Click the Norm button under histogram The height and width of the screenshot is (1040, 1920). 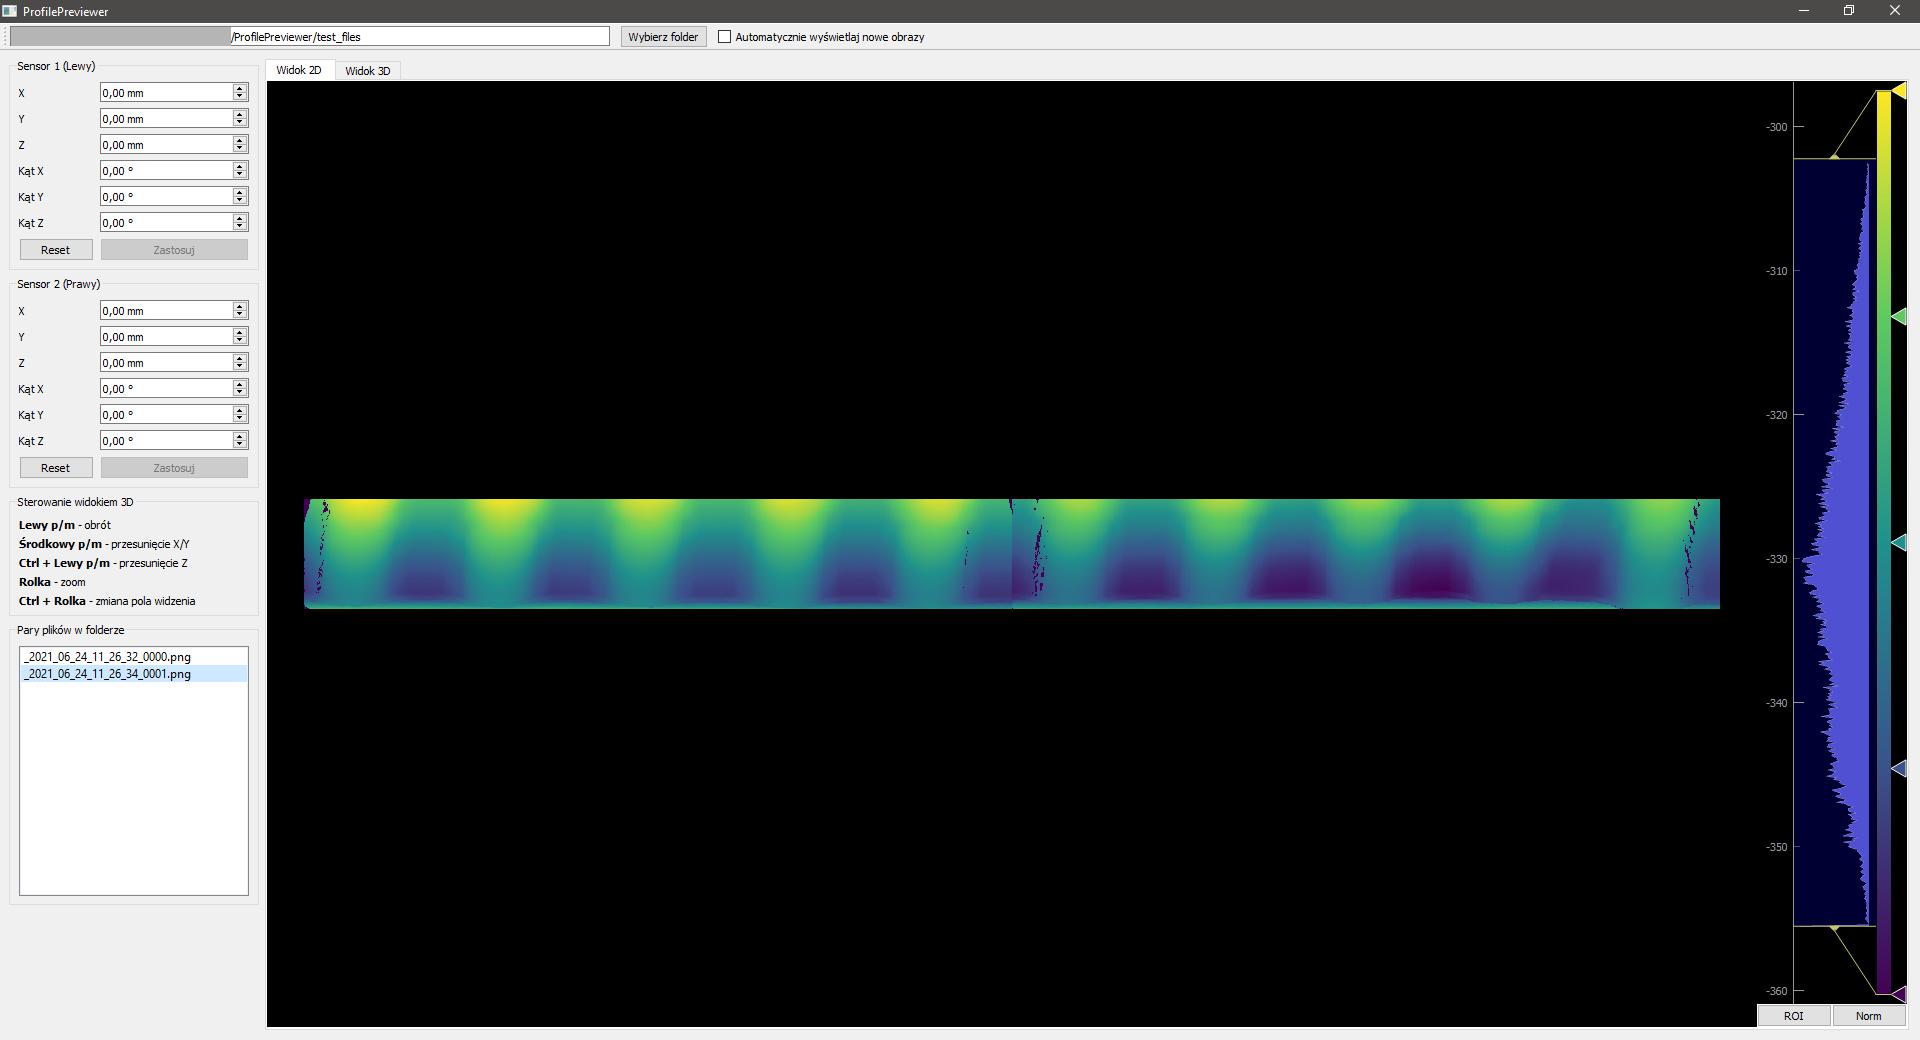1869,1016
